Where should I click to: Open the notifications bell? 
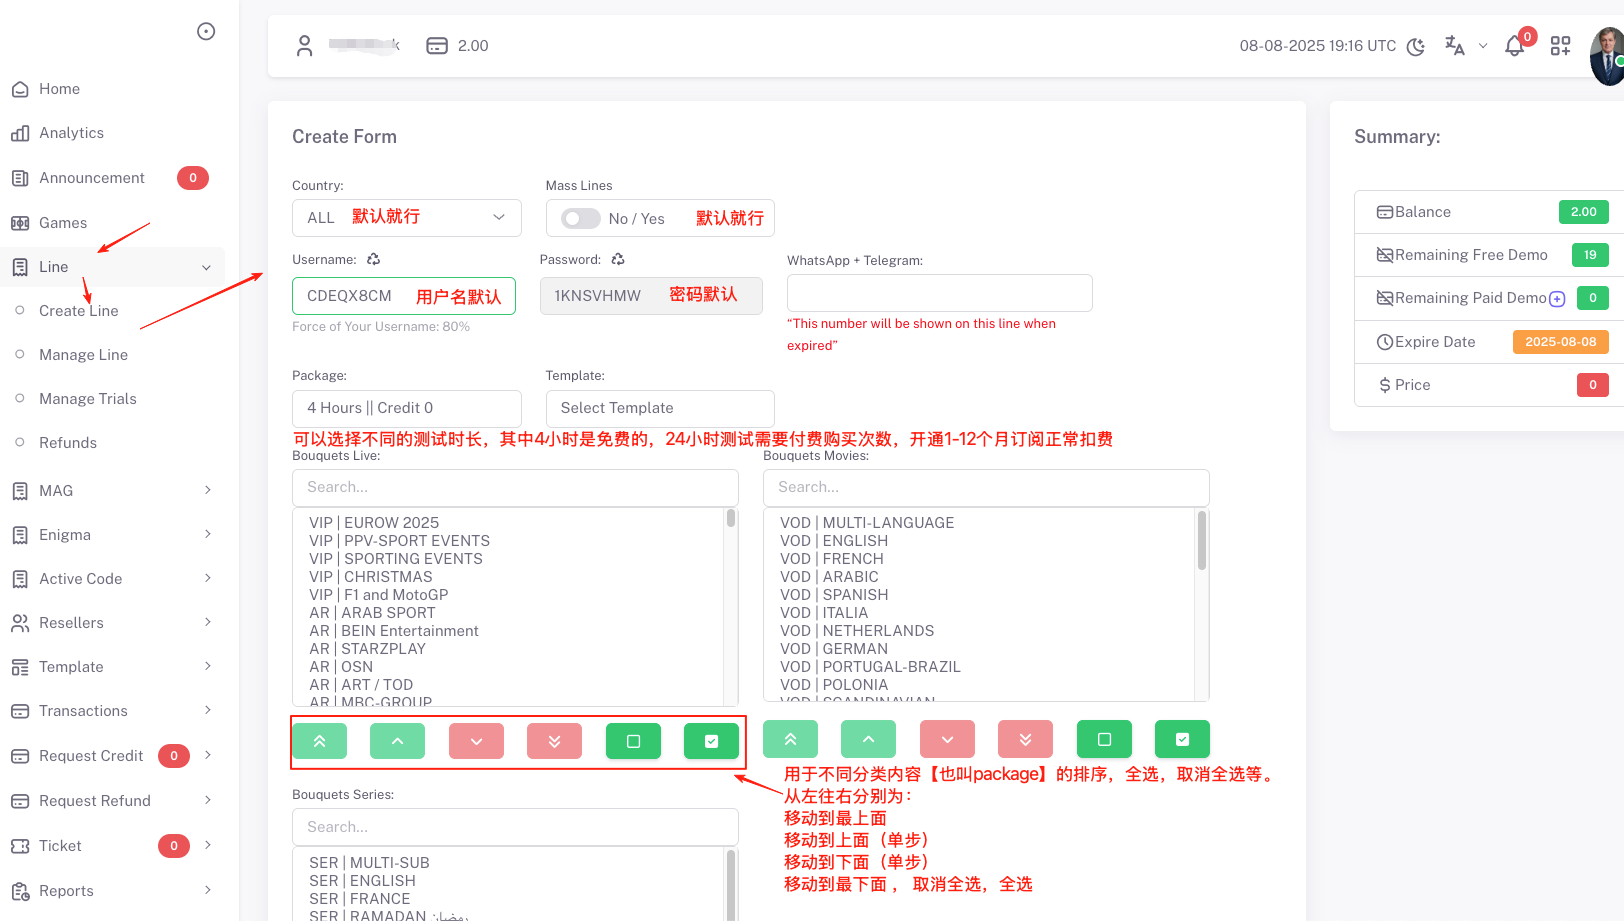point(1515,46)
